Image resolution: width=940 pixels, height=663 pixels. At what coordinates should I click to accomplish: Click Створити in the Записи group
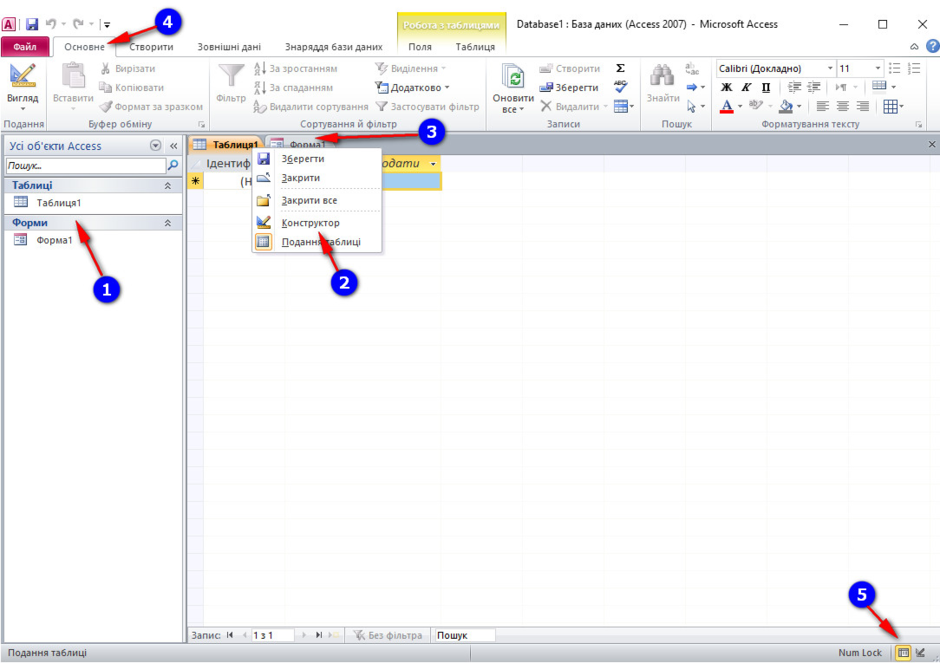570,68
